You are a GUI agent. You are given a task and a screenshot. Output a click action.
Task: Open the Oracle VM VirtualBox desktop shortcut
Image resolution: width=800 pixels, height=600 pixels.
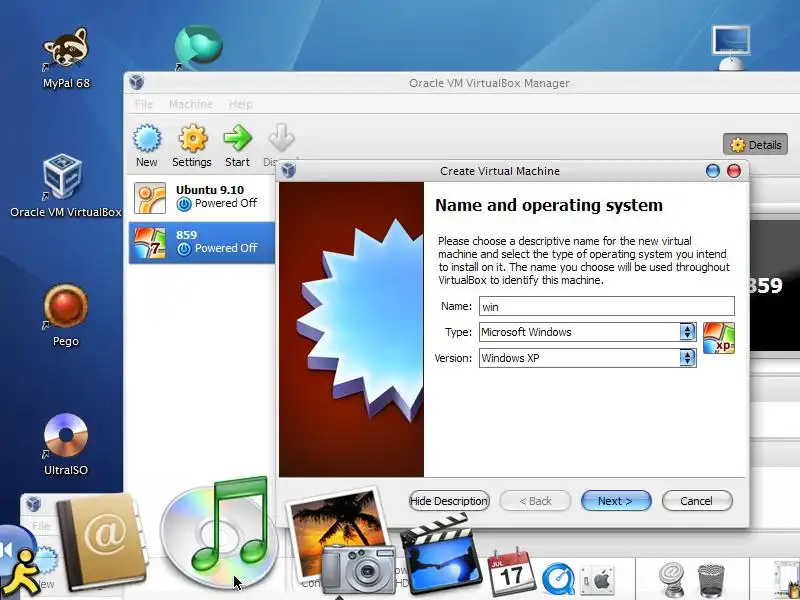pos(65,186)
